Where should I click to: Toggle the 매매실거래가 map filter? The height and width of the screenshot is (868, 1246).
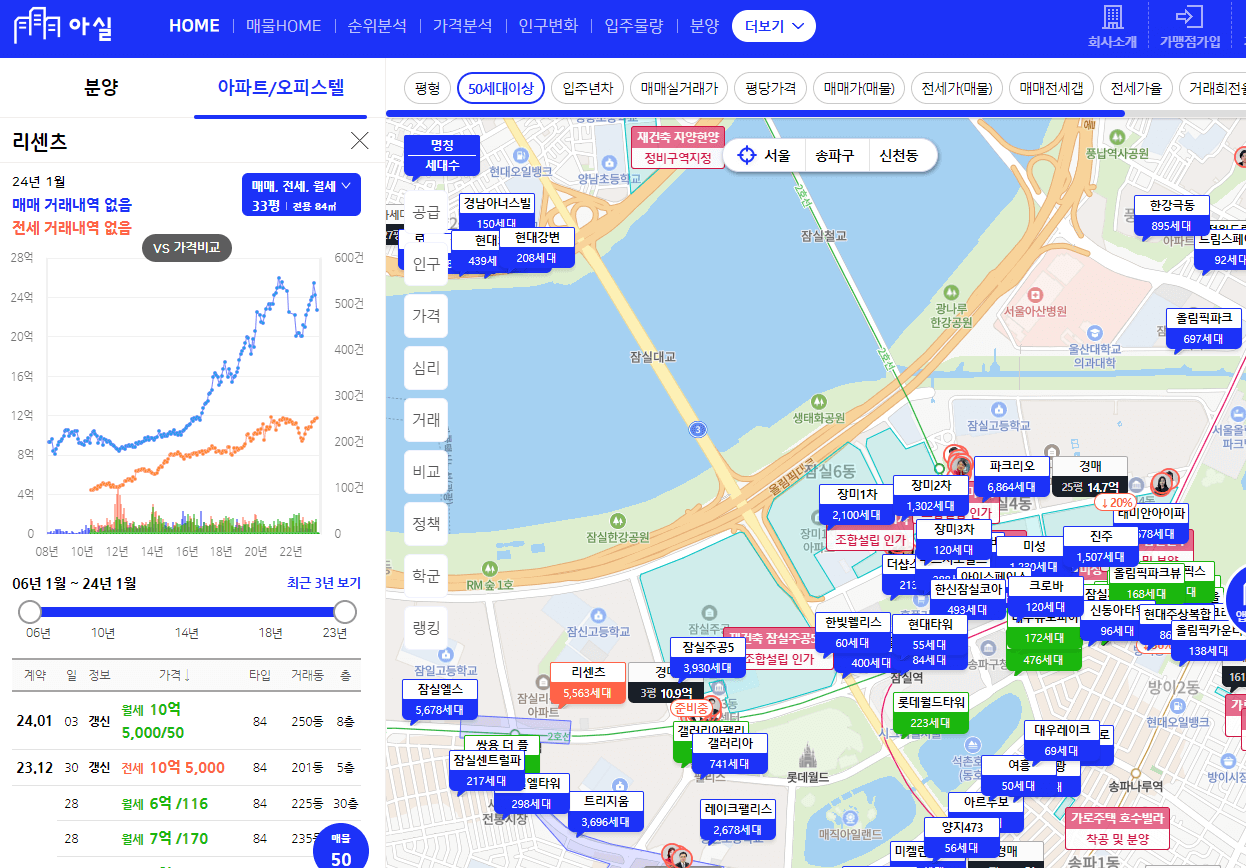(x=680, y=88)
